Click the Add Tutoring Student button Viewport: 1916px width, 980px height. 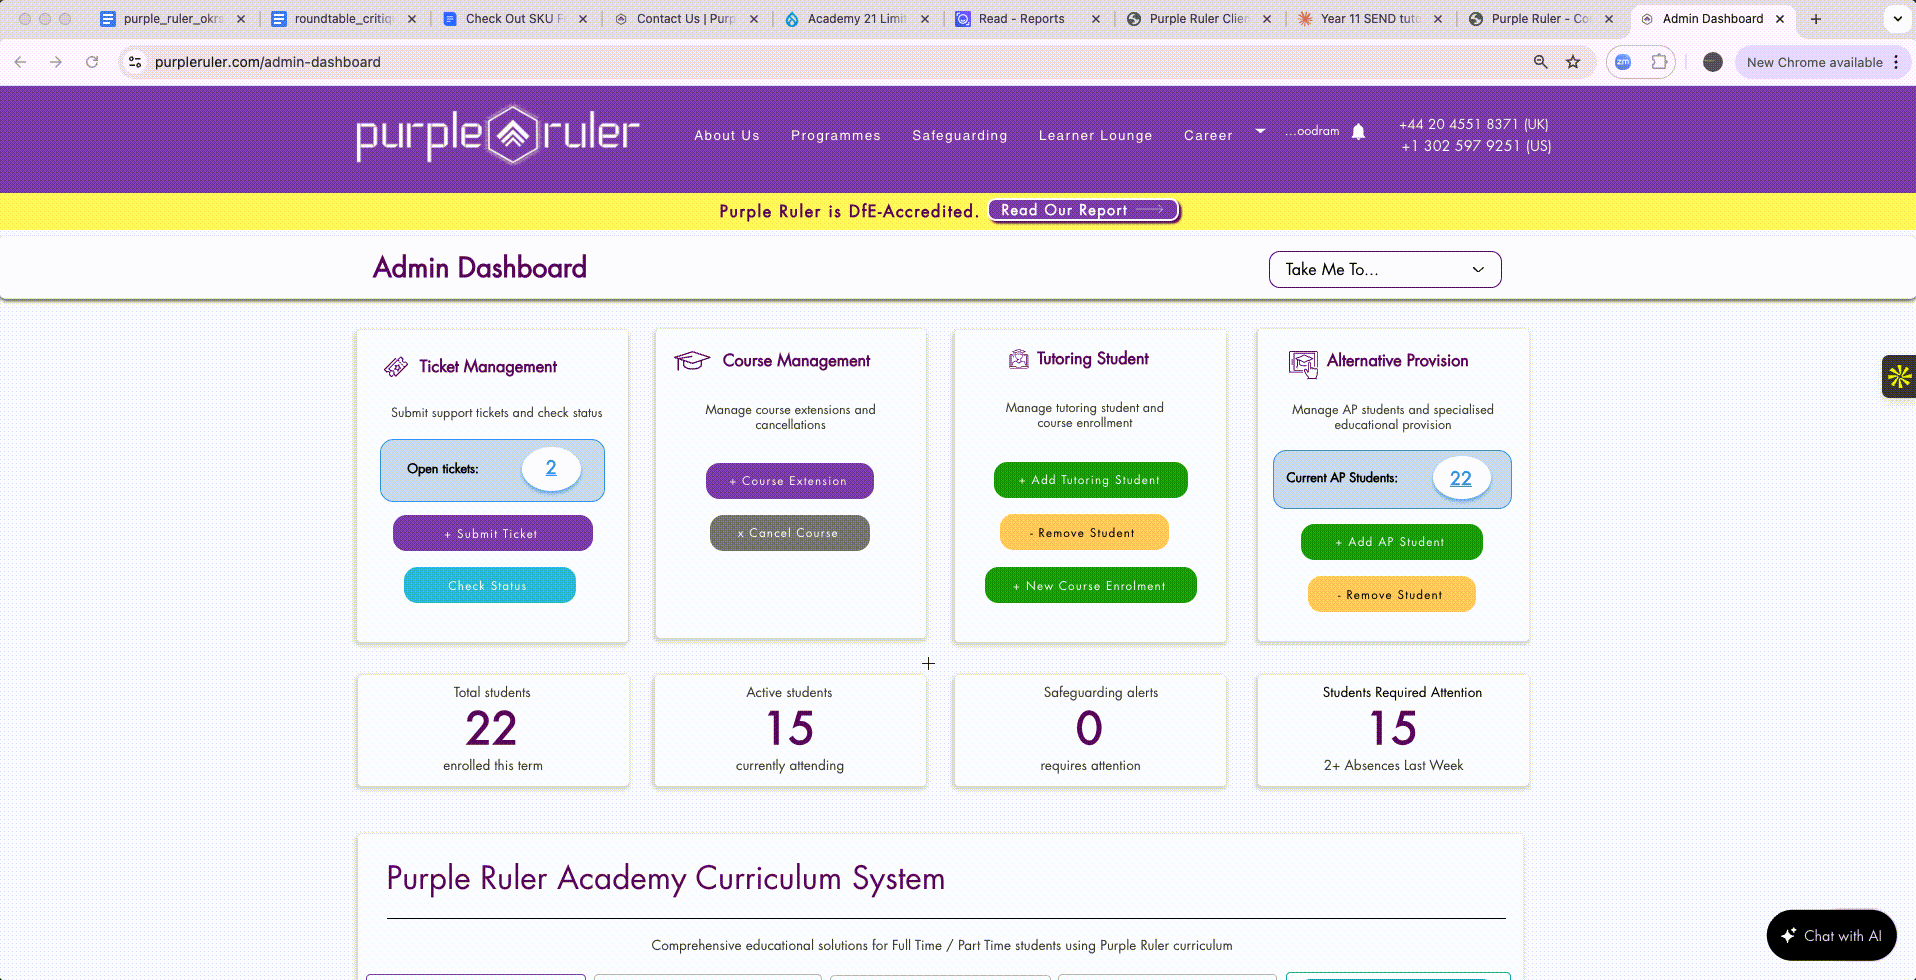click(x=1090, y=480)
